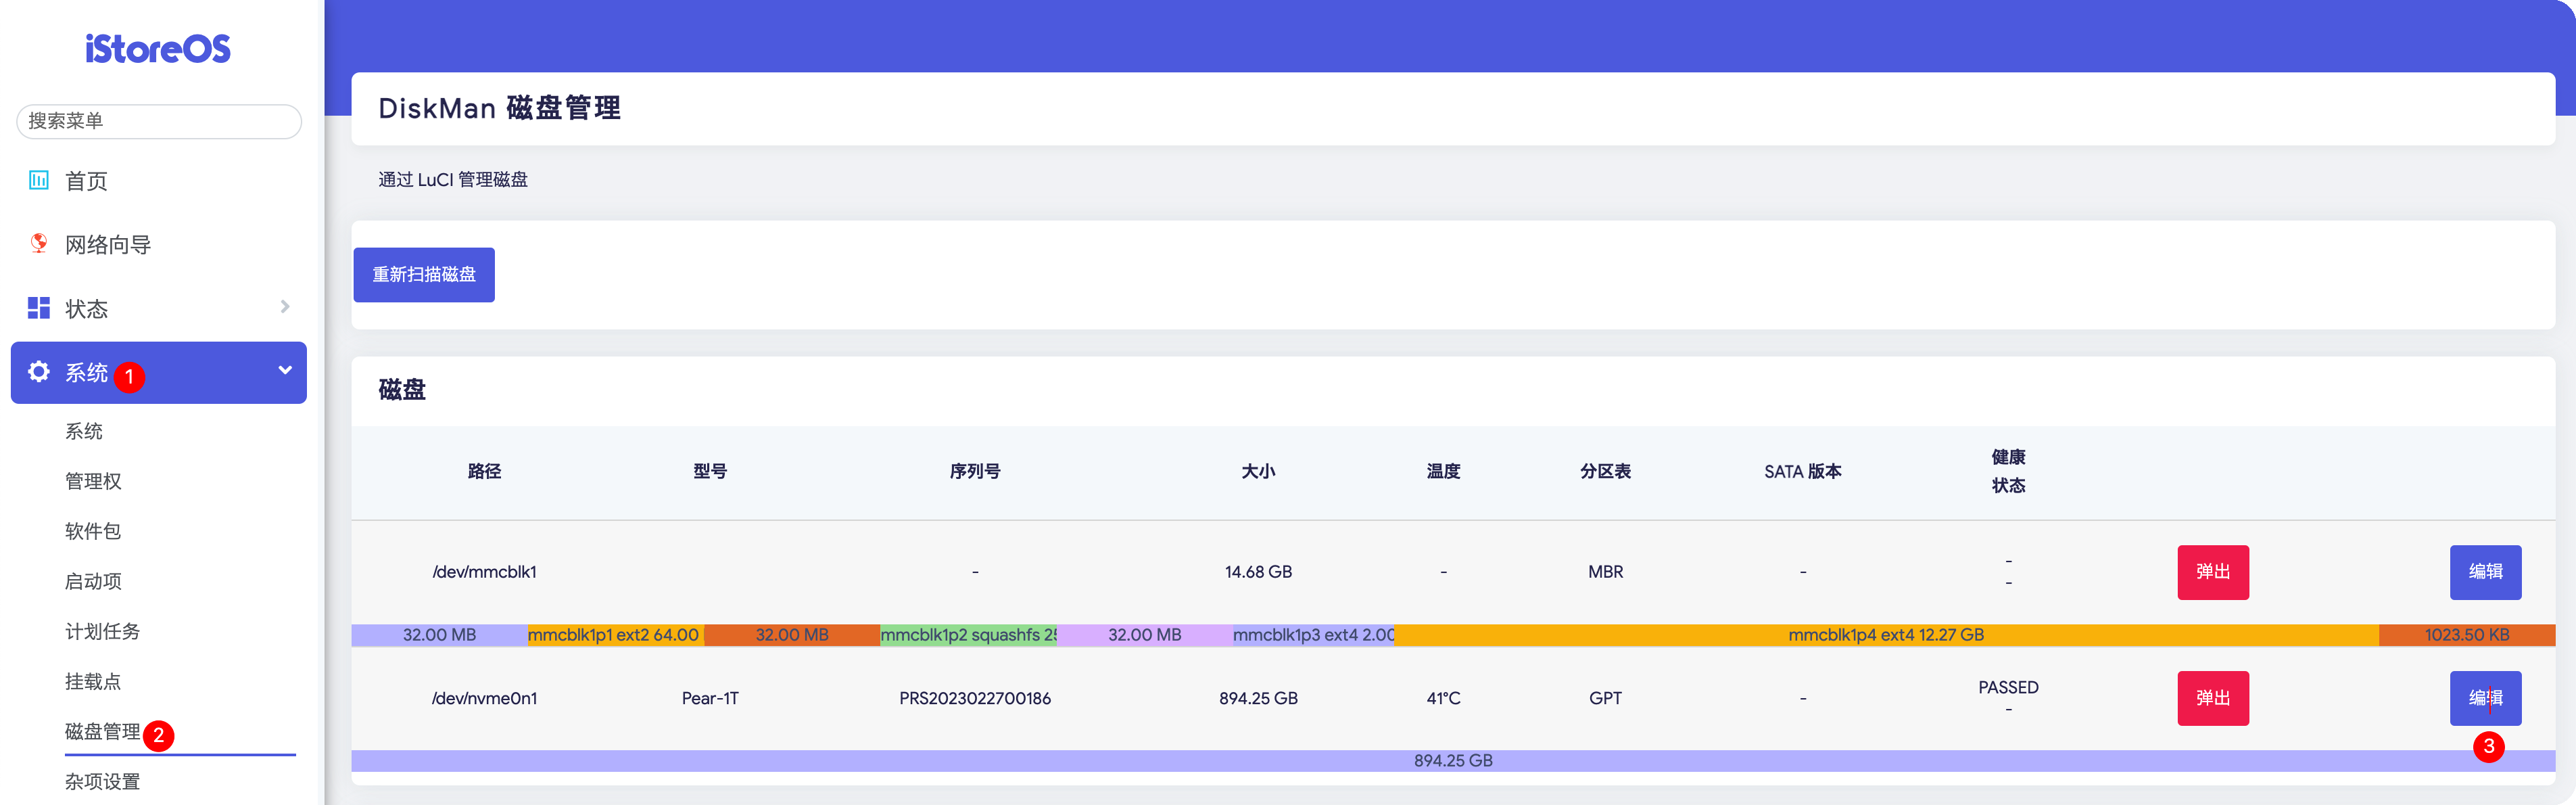Click the Pear-1T model cell
This screenshot has height=805, width=2576.
tap(710, 698)
